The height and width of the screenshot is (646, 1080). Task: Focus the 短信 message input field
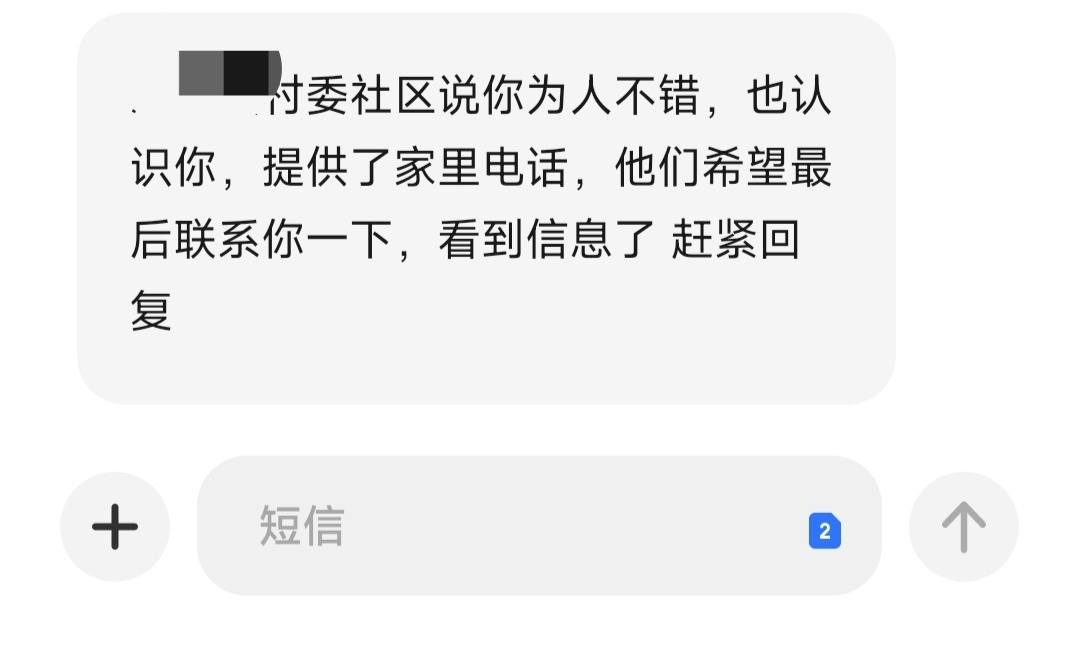539,526
